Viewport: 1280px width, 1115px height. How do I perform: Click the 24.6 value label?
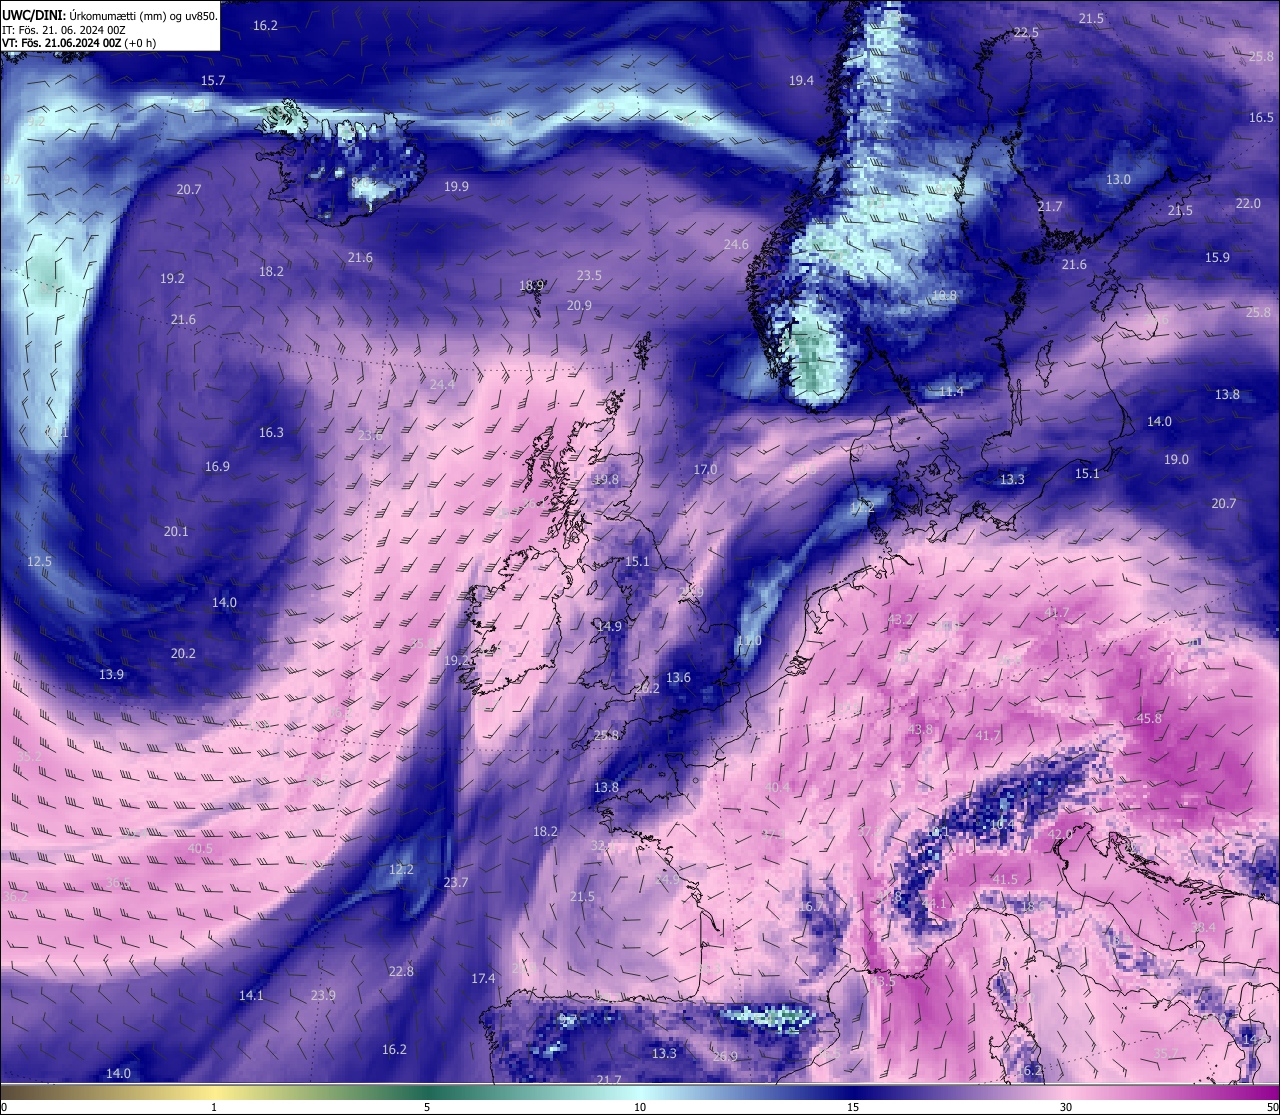[736, 244]
